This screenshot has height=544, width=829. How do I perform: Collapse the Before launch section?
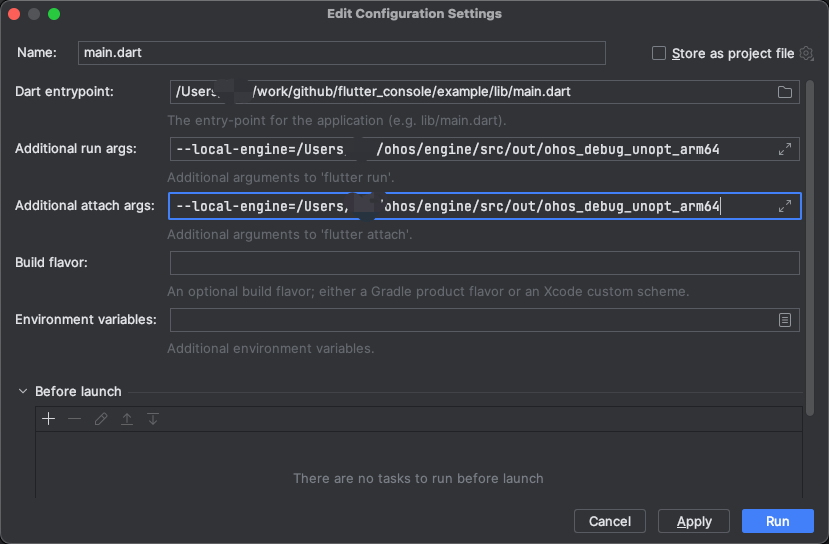pos(23,391)
